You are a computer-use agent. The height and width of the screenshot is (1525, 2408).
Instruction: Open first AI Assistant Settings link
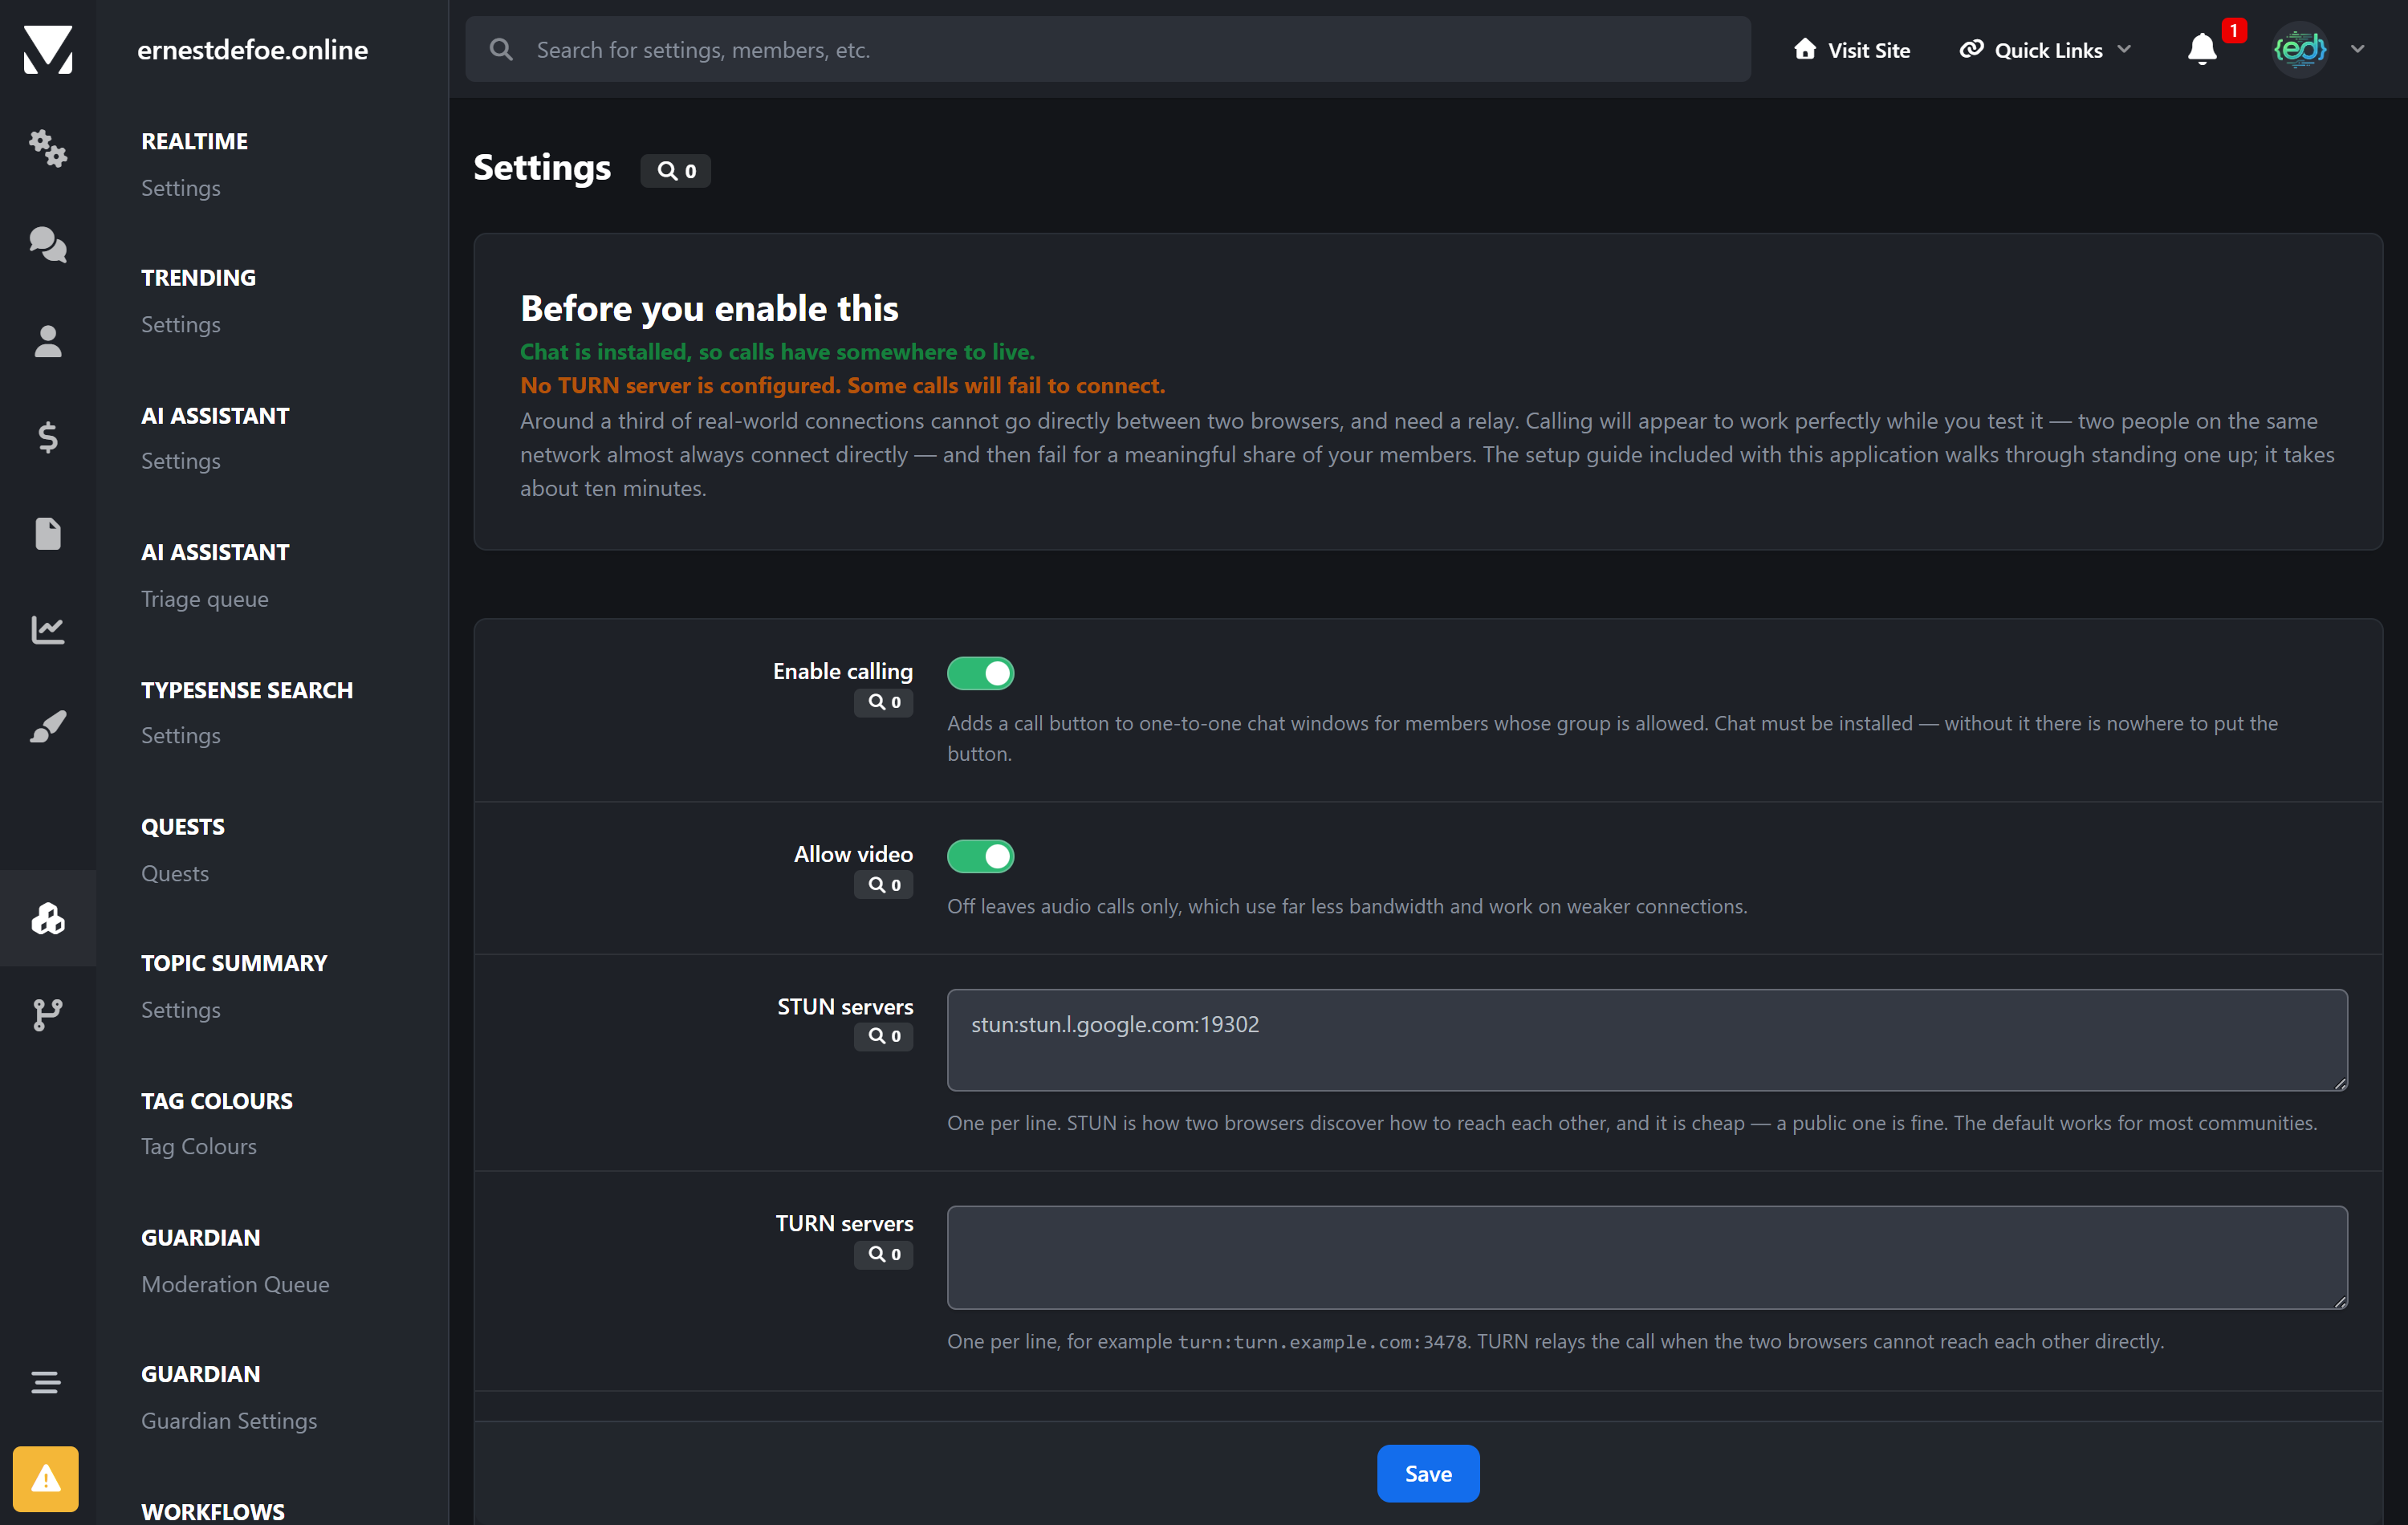(181, 461)
